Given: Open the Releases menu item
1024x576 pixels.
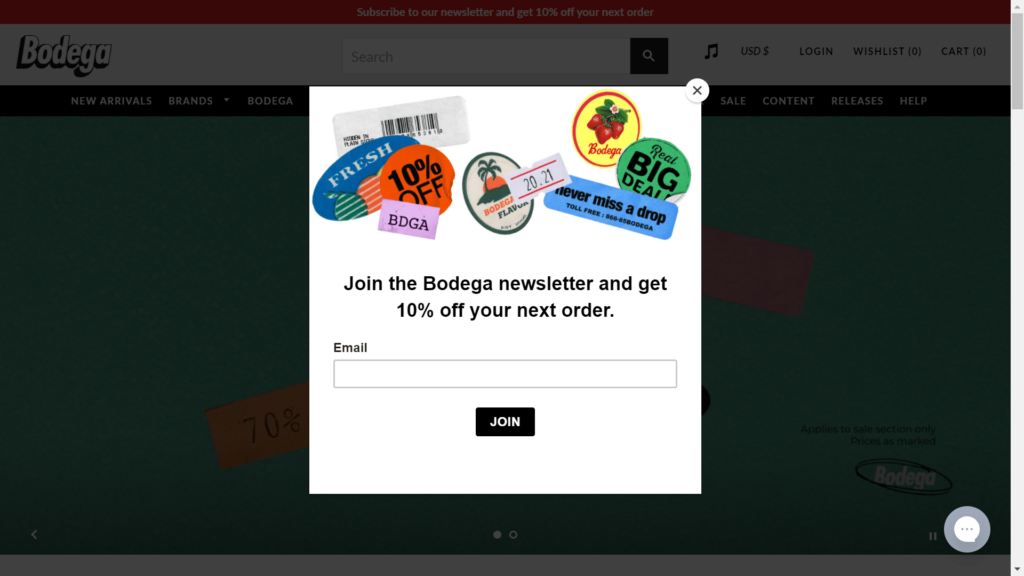Looking at the screenshot, I should [857, 101].
